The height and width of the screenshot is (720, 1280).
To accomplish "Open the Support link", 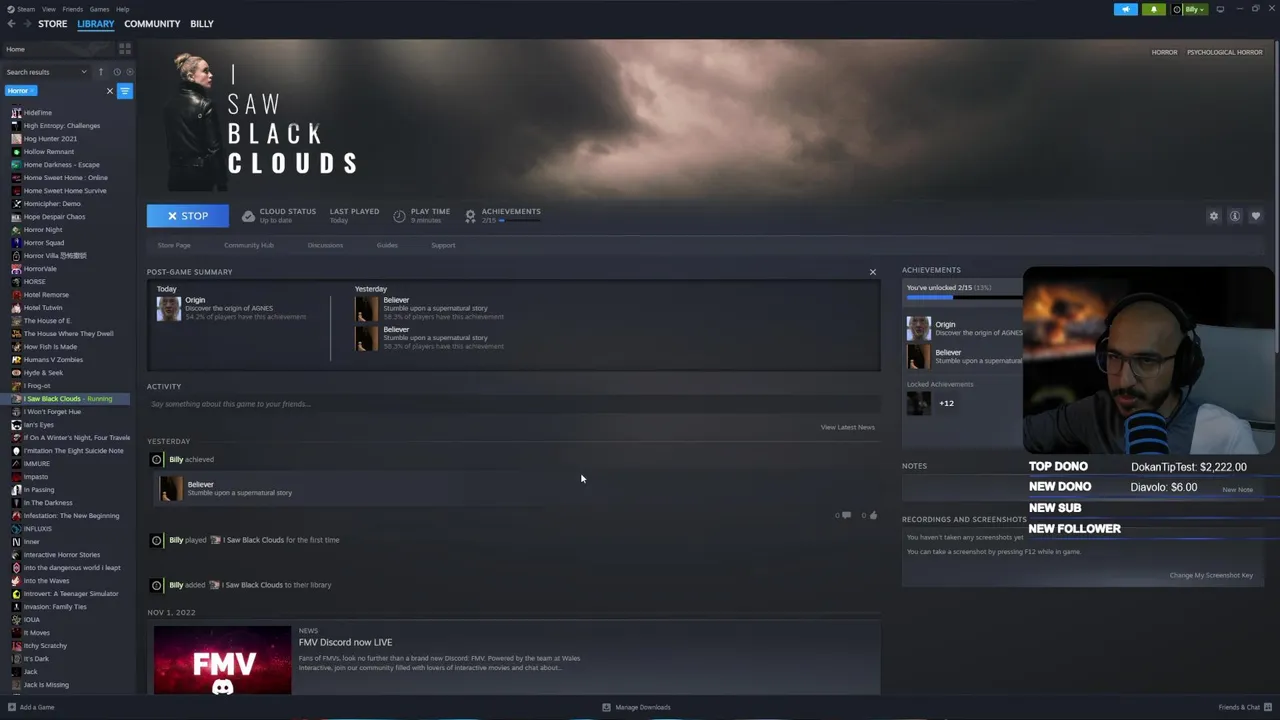I will 443,245.
